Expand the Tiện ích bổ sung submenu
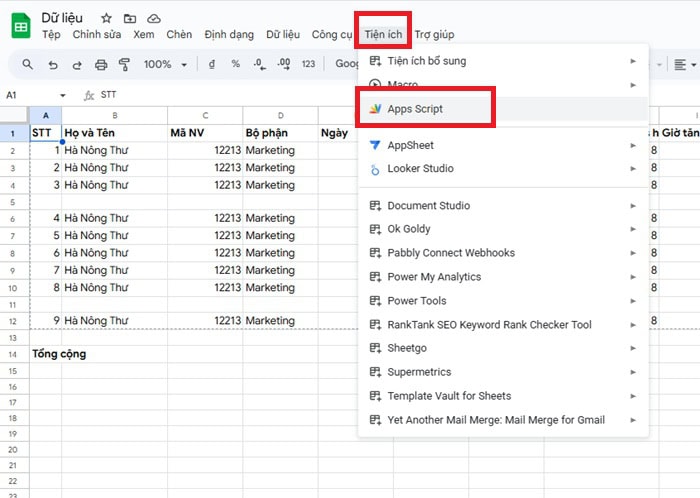This screenshot has height=498, width=700. coord(633,61)
